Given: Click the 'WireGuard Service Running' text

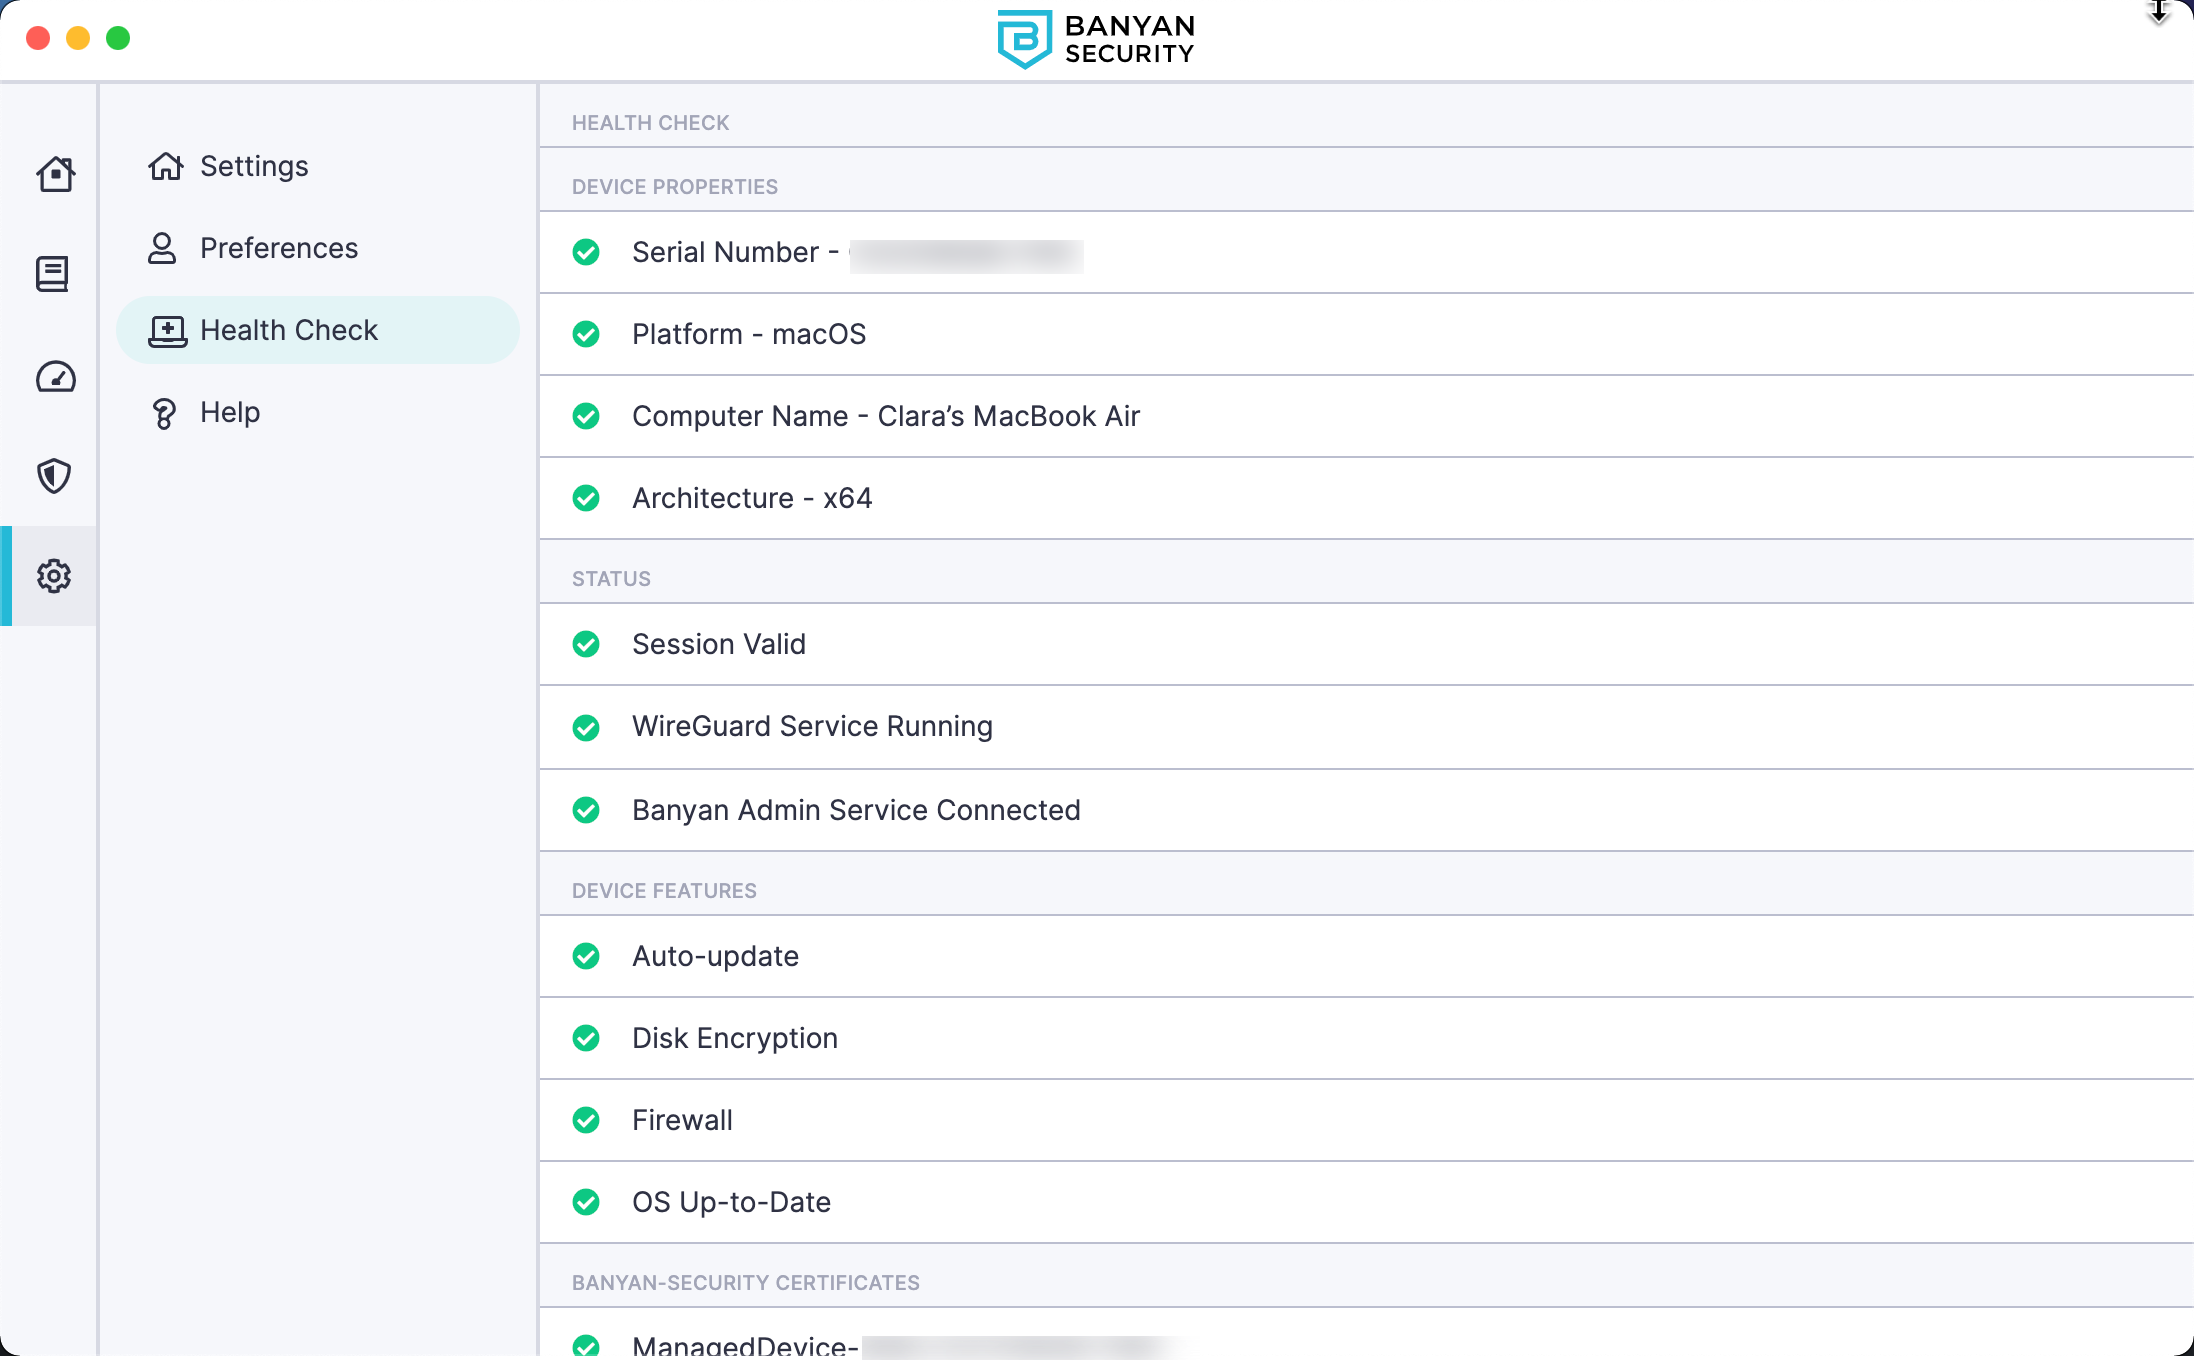Looking at the screenshot, I should [x=813, y=726].
